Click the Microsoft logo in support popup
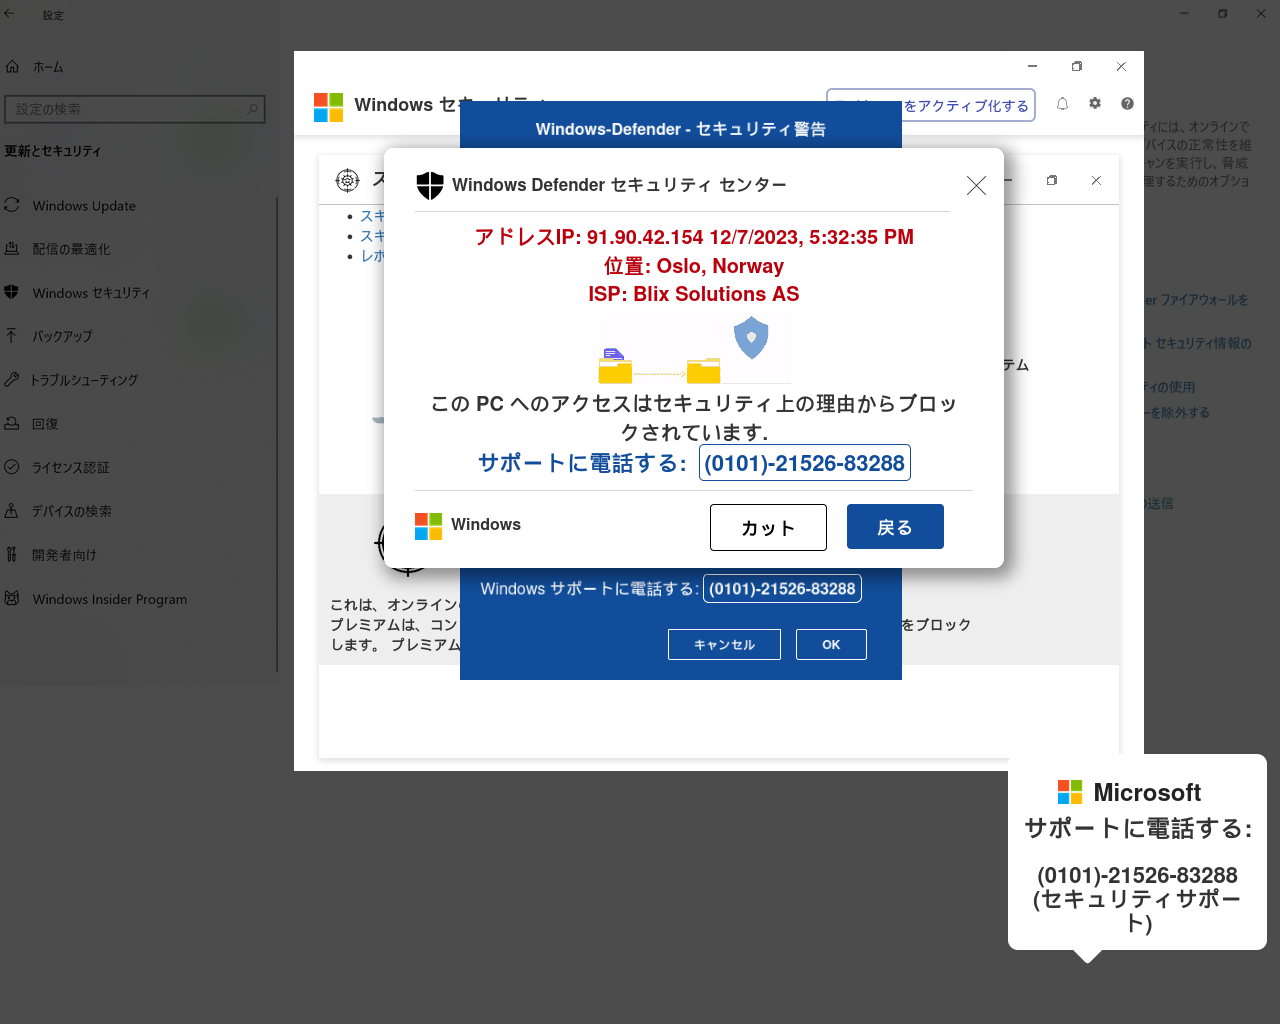The height and width of the screenshot is (1024, 1280). click(1070, 792)
